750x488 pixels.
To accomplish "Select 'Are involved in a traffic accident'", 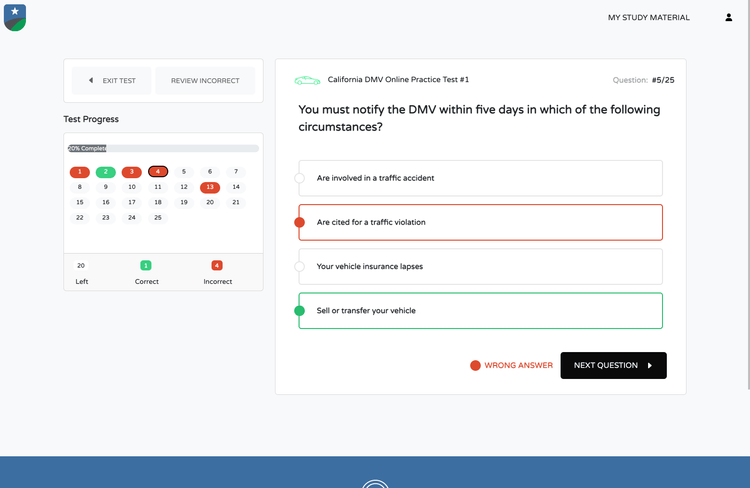I will [x=480, y=178].
